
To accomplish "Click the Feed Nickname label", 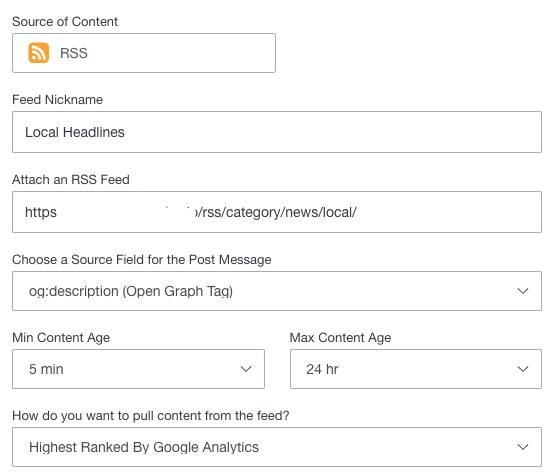I will coord(58,100).
